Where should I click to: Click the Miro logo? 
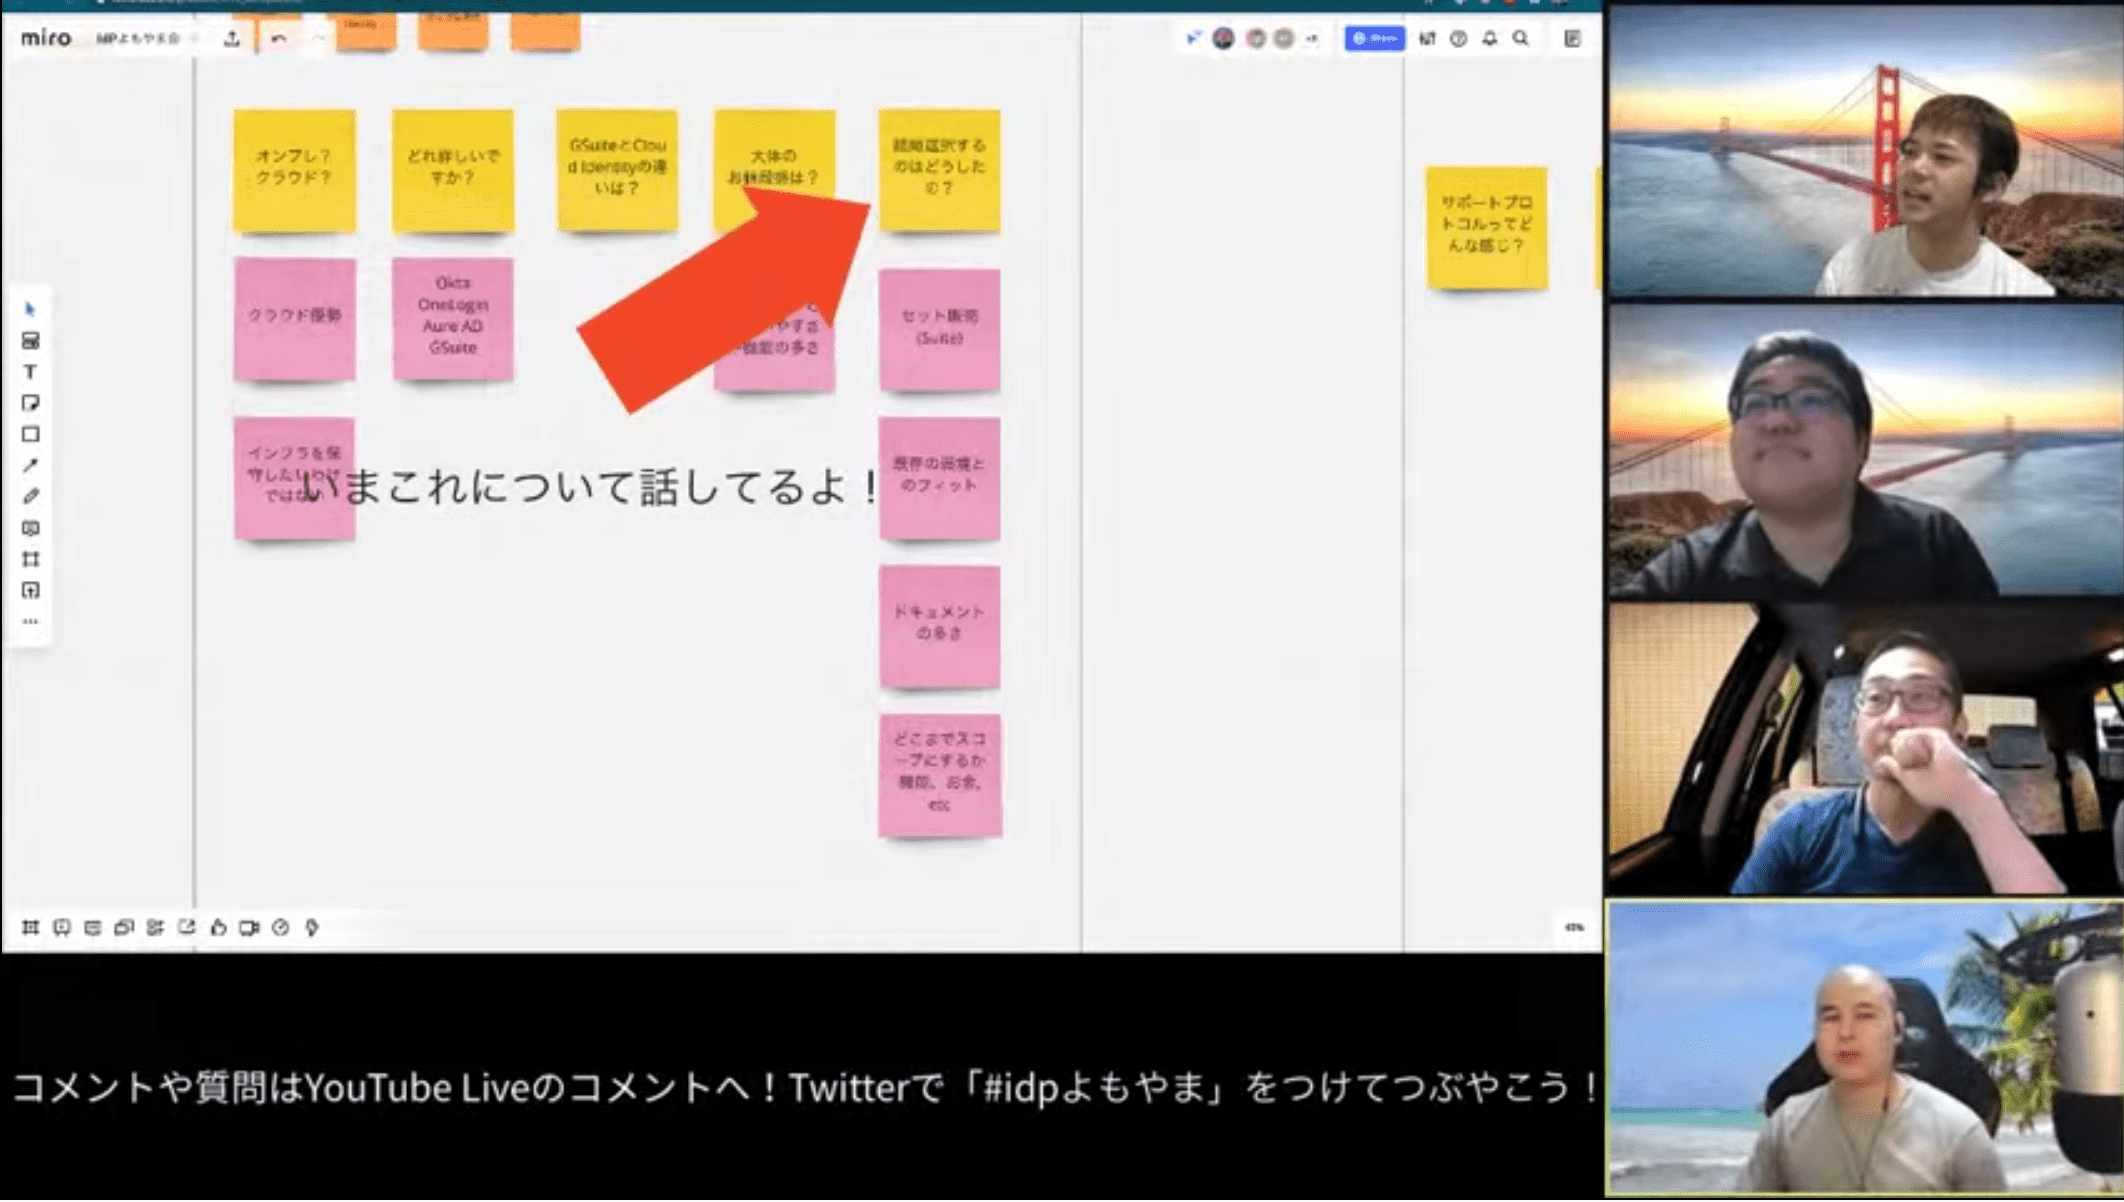point(46,38)
